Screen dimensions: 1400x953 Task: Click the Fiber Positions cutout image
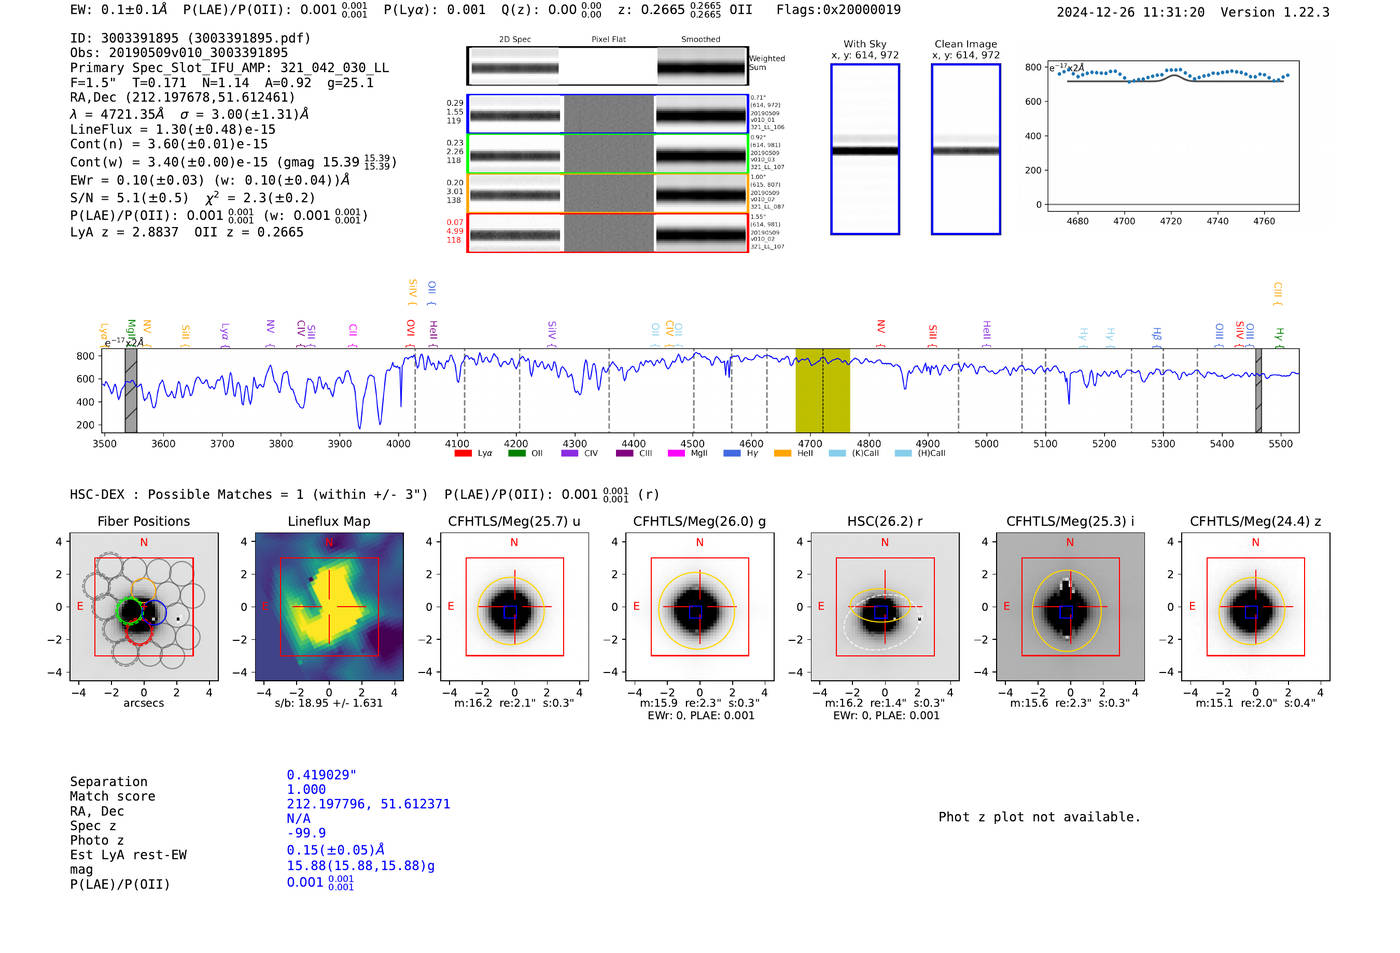coord(144,607)
